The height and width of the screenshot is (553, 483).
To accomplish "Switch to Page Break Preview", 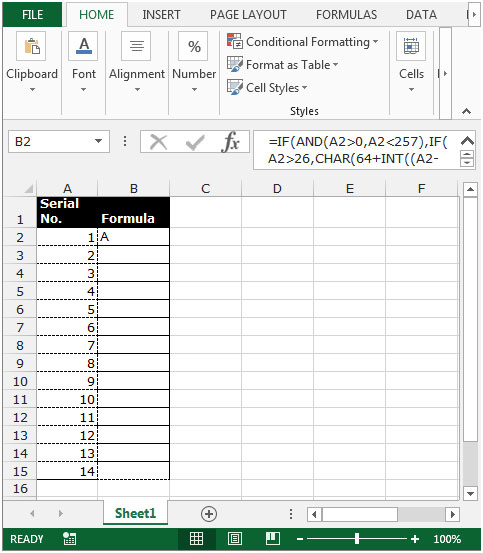I will [273, 539].
